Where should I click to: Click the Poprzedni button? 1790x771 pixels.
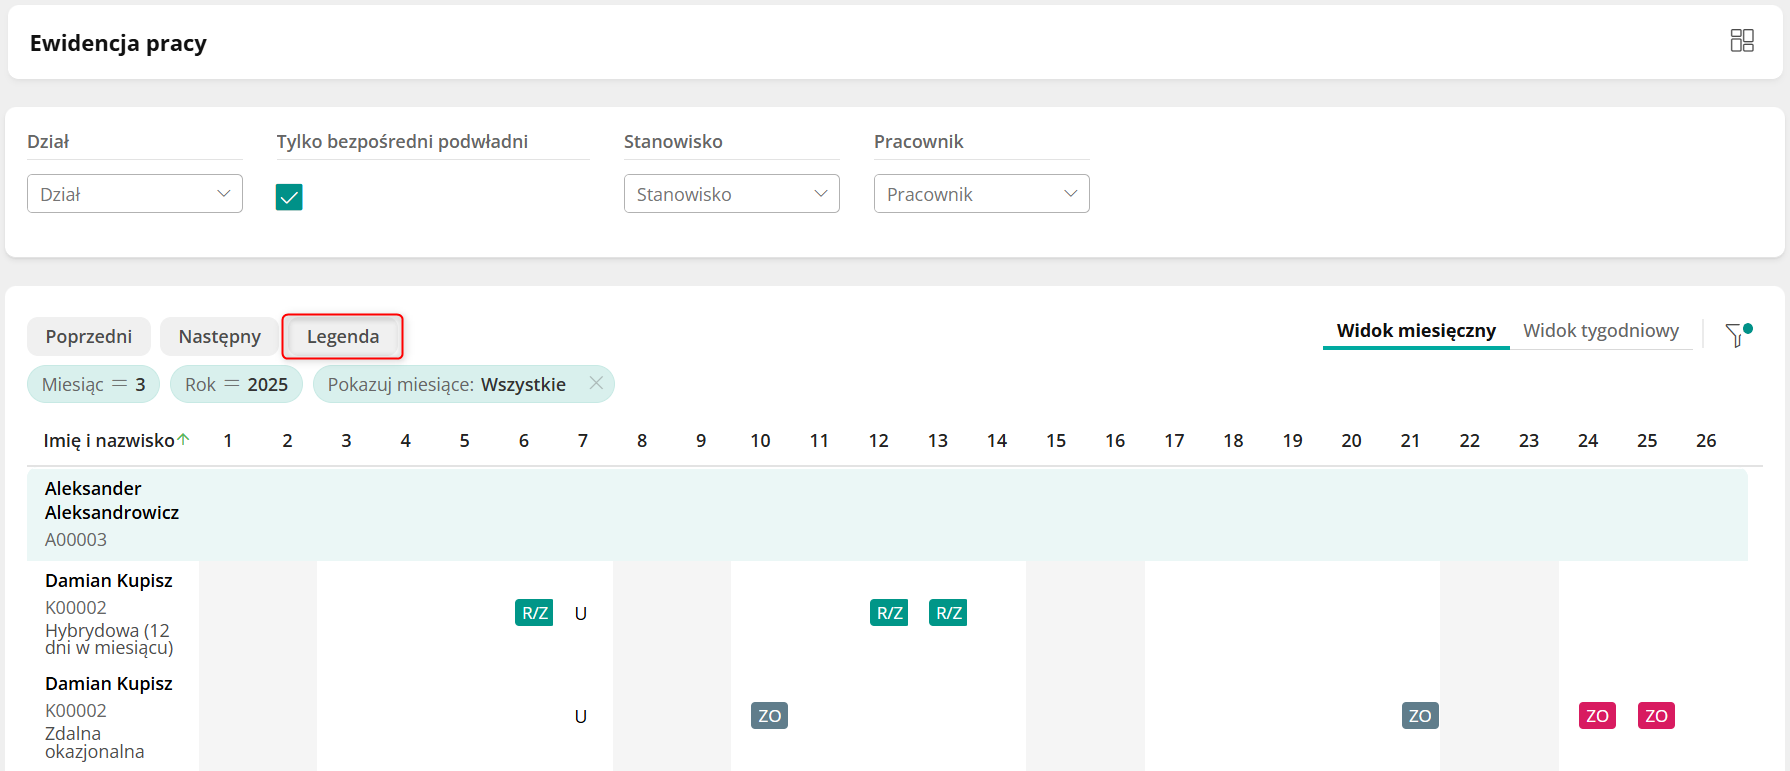(x=89, y=337)
